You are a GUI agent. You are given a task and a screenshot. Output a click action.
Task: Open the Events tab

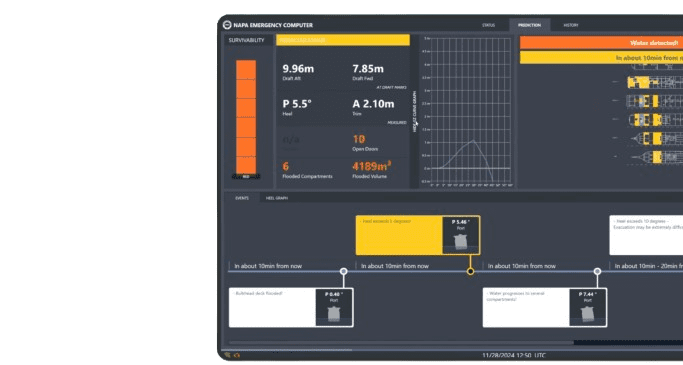[x=242, y=198]
